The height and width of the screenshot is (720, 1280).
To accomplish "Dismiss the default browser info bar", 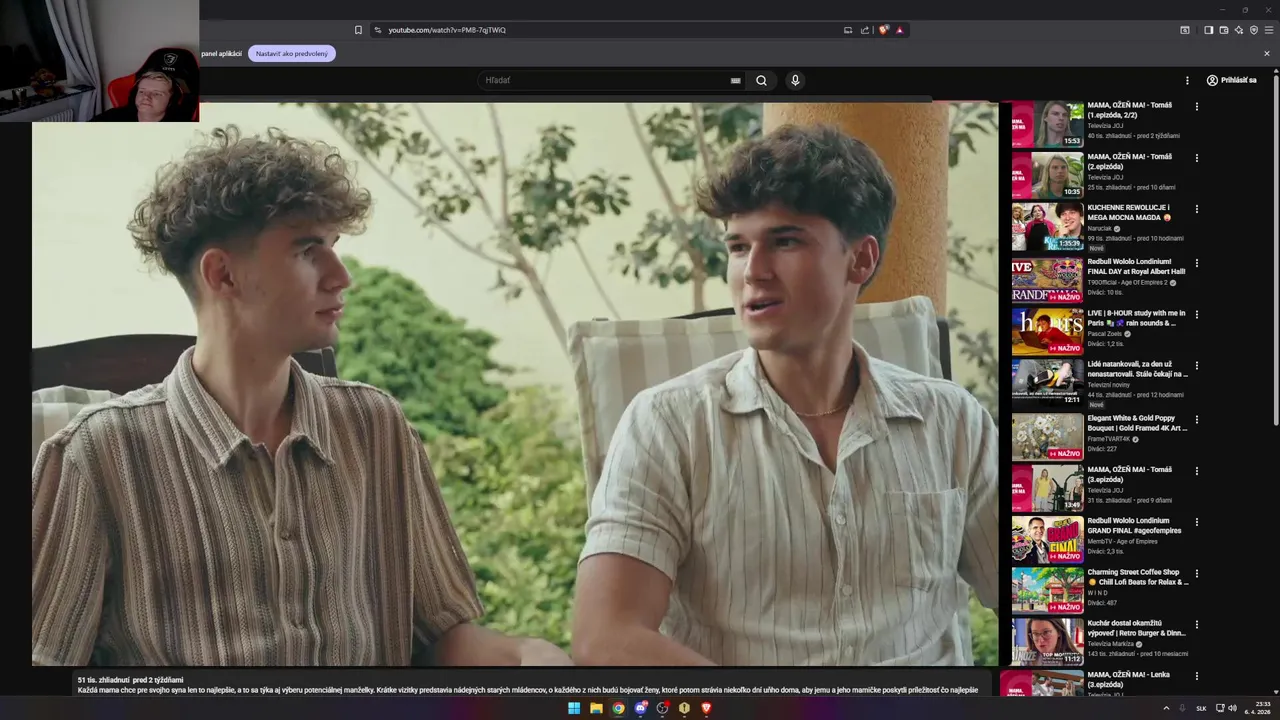I will (x=1266, y=53).
